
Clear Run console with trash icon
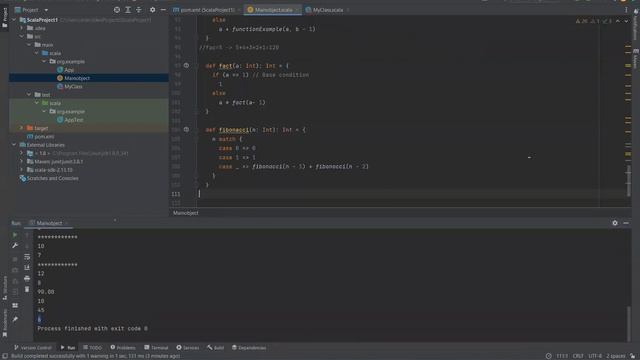pos(27,289)
